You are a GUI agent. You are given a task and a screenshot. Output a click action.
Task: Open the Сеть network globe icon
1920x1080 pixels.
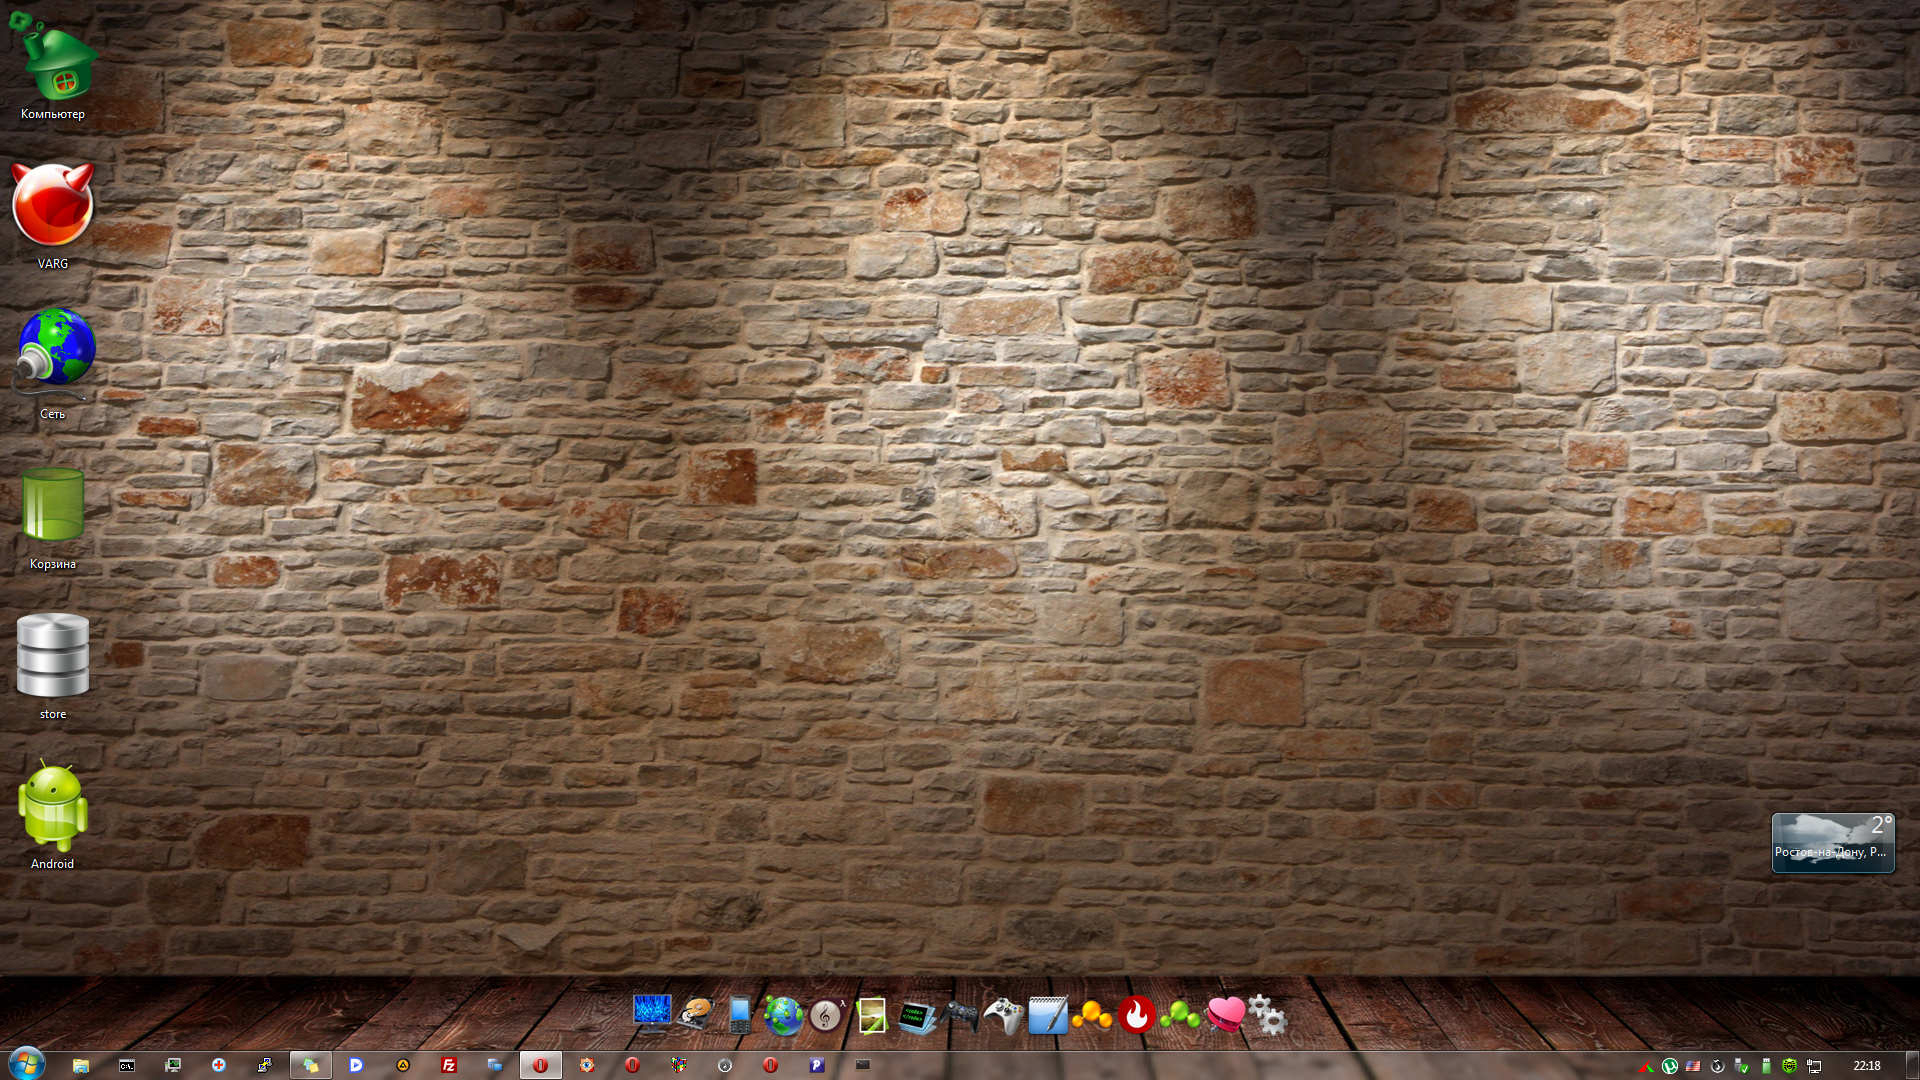pos(55,349)
